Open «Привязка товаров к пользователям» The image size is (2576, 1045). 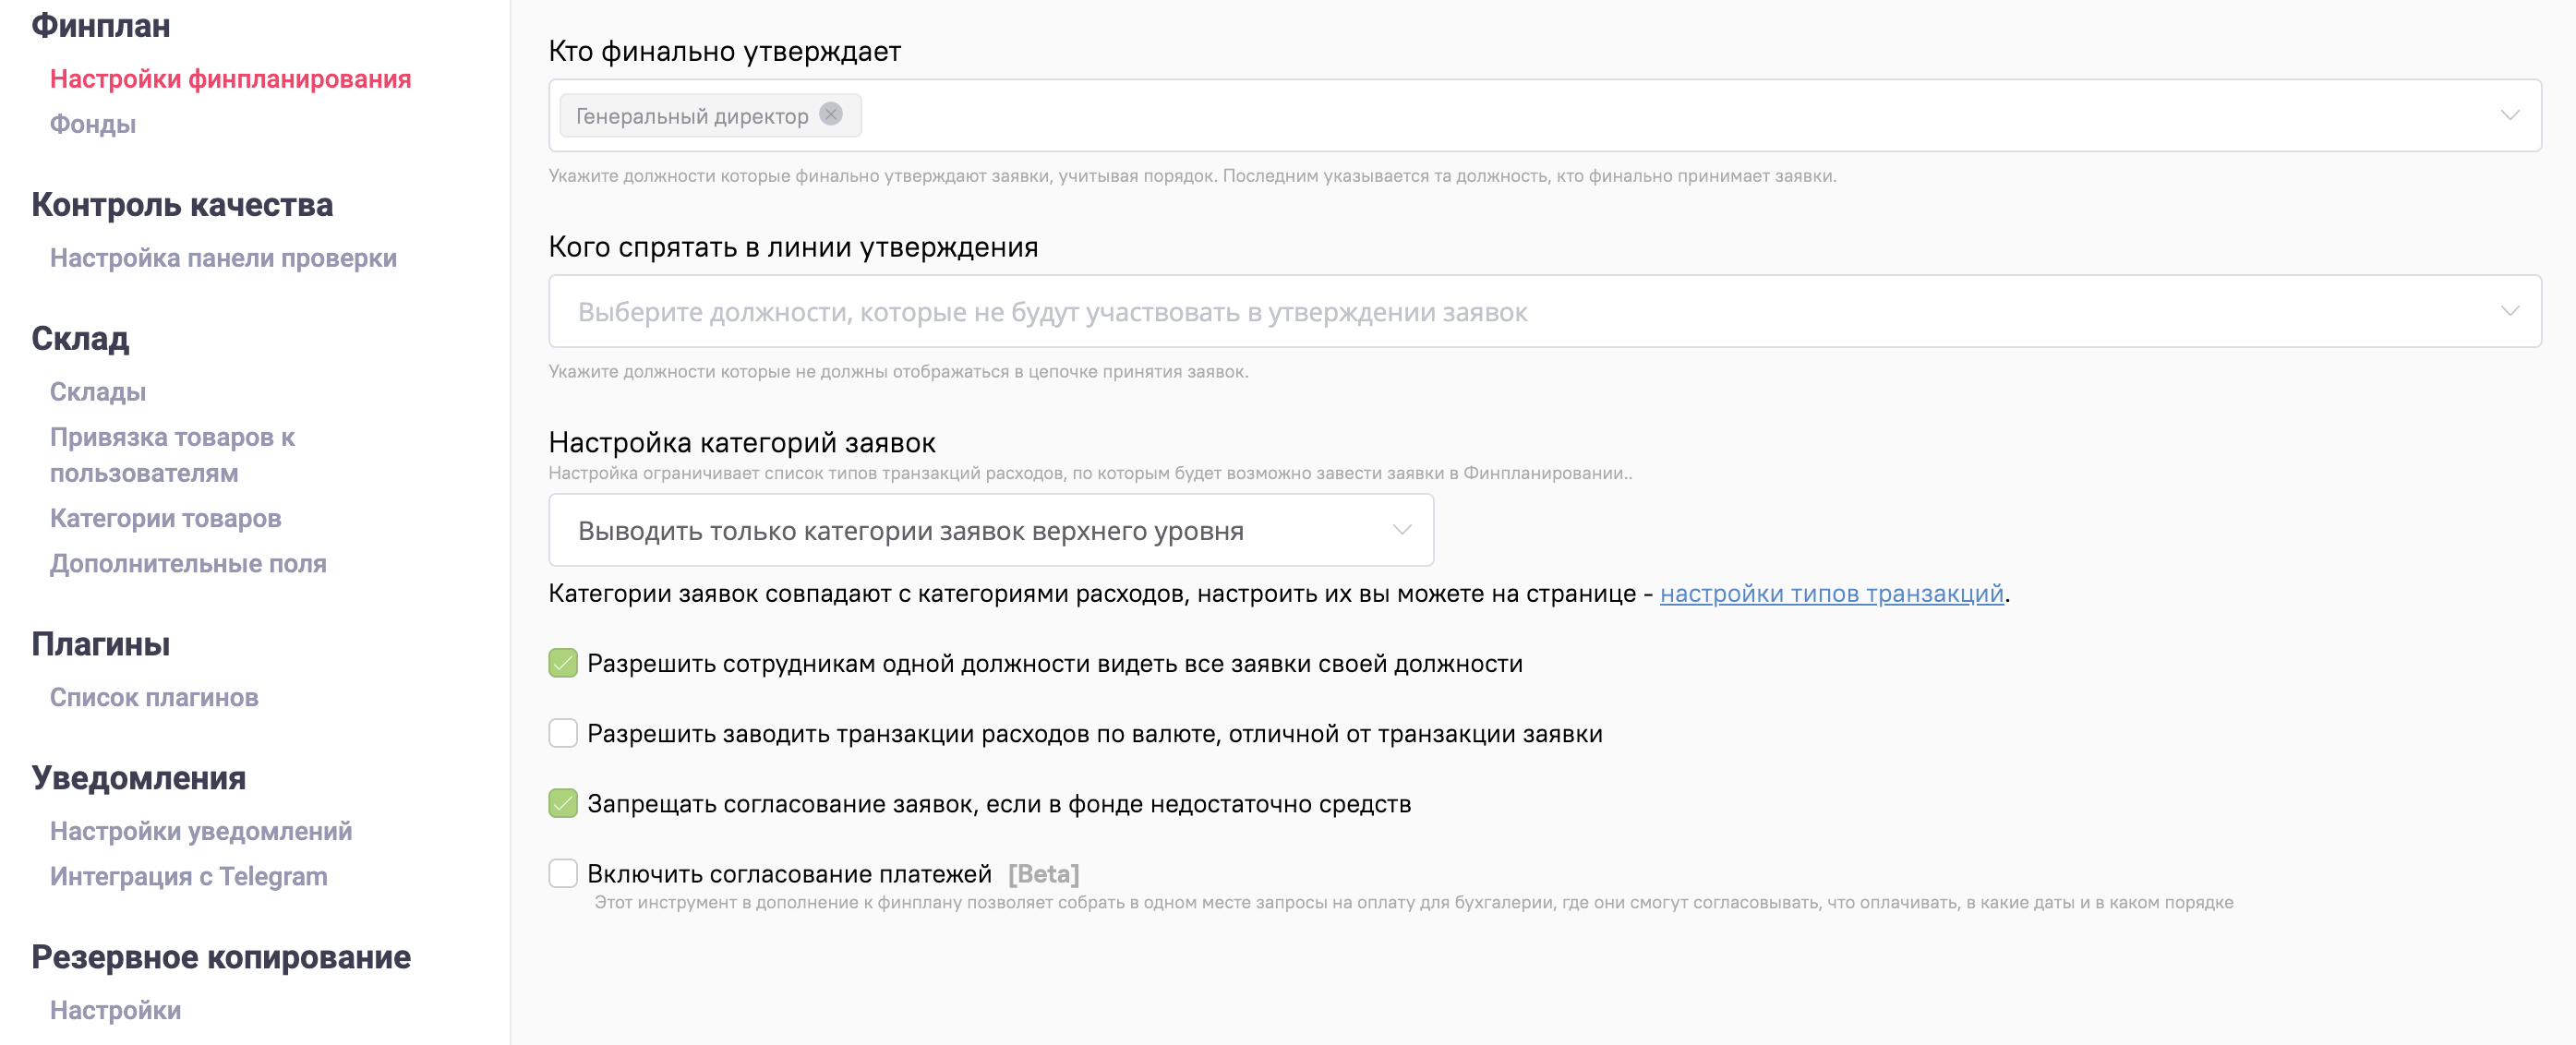[172, 455]
